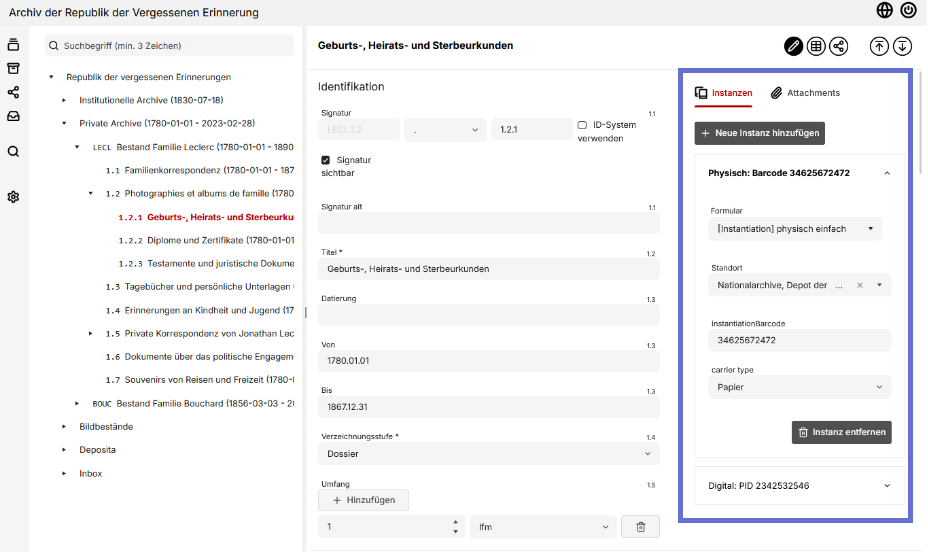
Task: Select 1.4 Erinnerungen an Kindheit item
Action: (199, 310)
